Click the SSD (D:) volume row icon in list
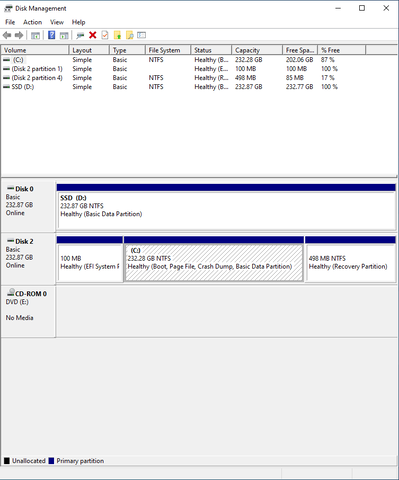Image resolution: width=399 pixels, height=480 pixels. pos(6,87)
